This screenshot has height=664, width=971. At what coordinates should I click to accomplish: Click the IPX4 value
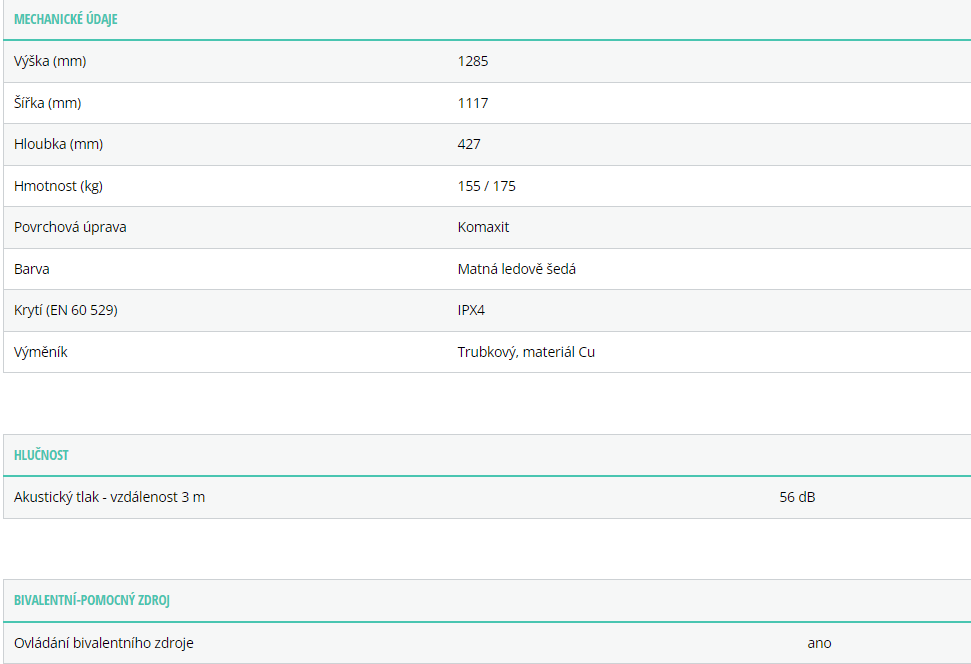[471, 310]
